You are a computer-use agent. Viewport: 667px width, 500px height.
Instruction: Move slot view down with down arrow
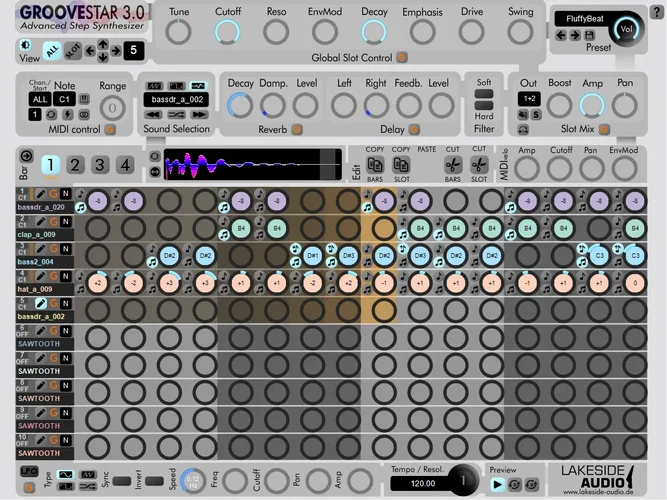click(x=103, y=57)
